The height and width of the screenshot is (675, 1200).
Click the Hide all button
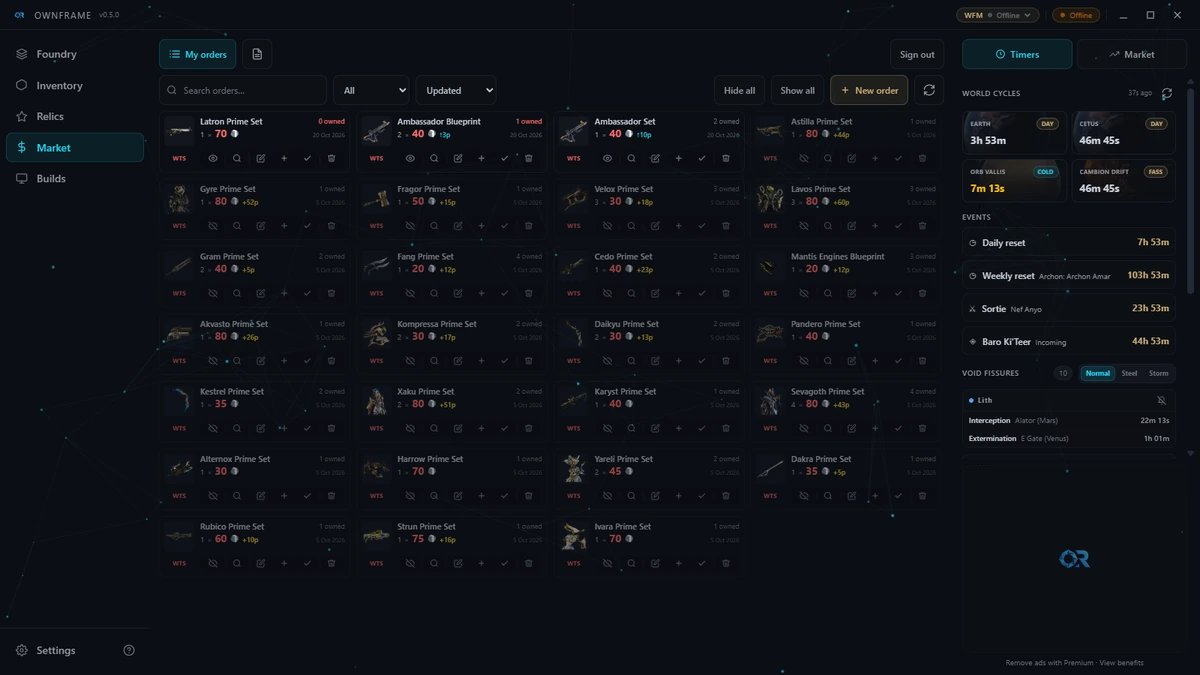point(739,90)
